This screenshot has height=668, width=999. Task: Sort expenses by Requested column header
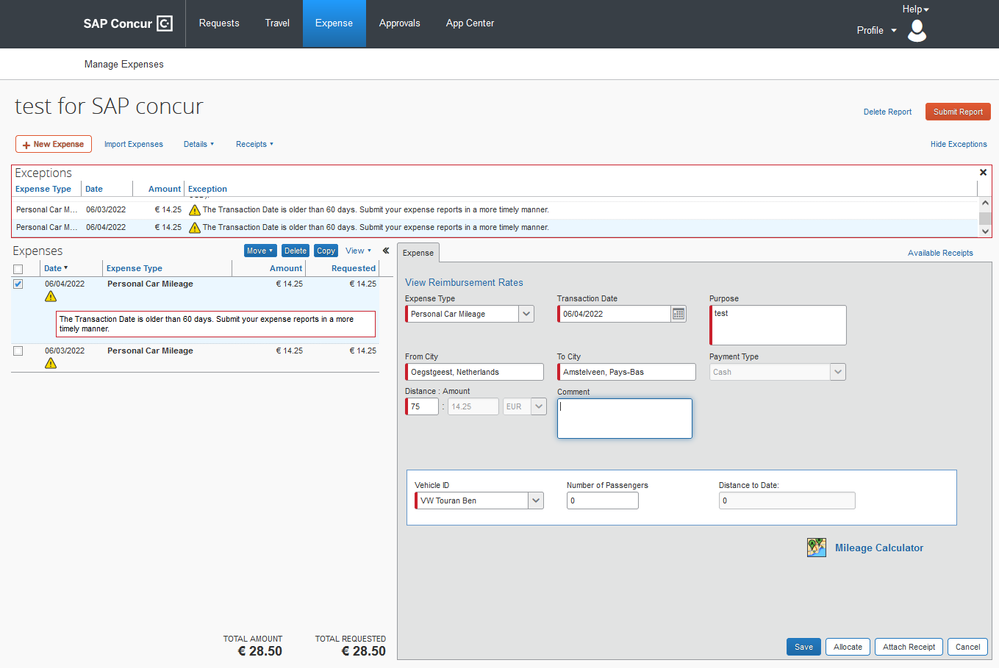[x=353, y=268]
